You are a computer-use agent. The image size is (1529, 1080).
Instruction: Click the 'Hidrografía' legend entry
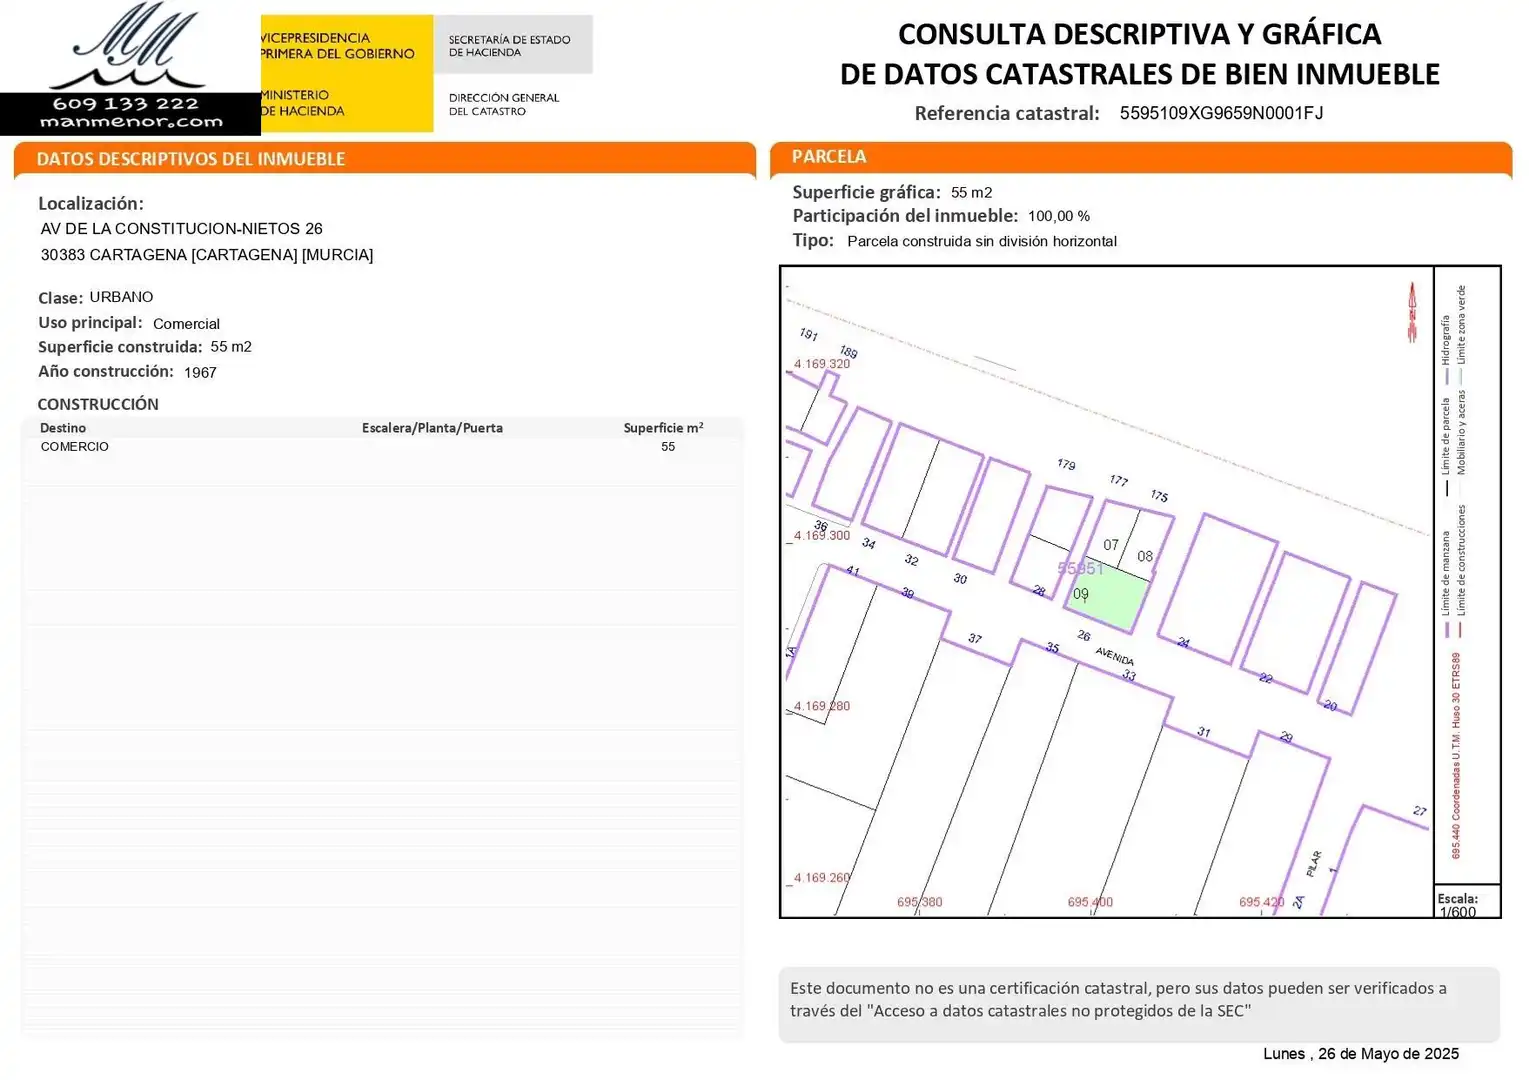[1446, 349]
